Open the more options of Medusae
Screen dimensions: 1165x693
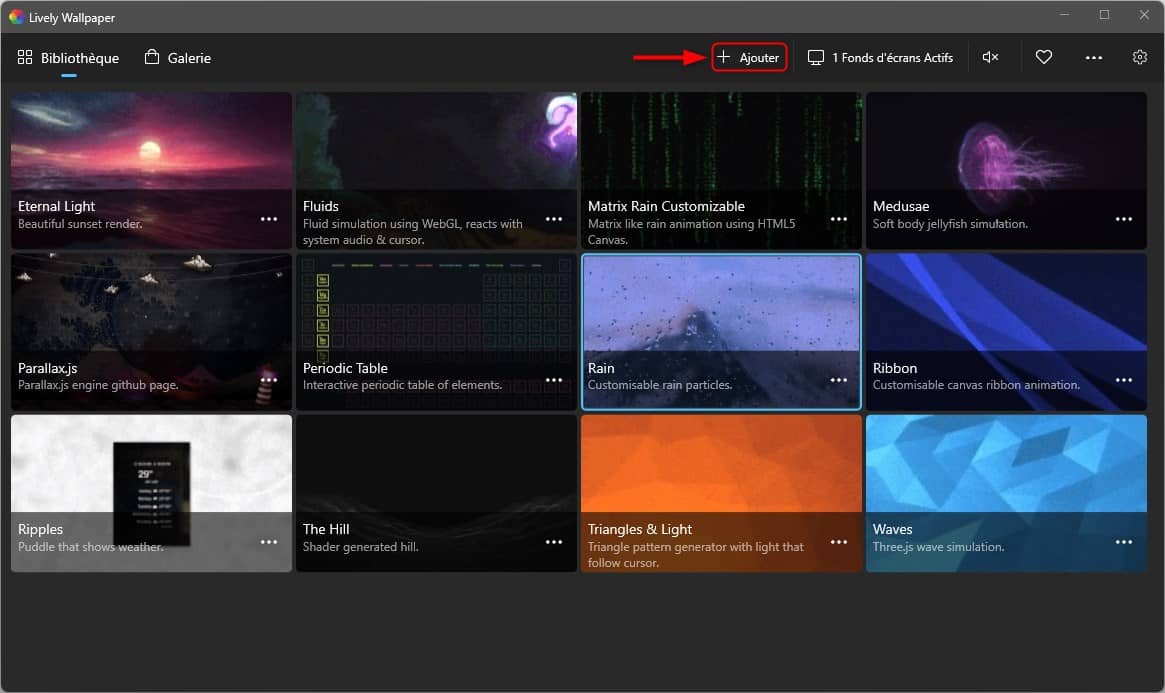1124,219
